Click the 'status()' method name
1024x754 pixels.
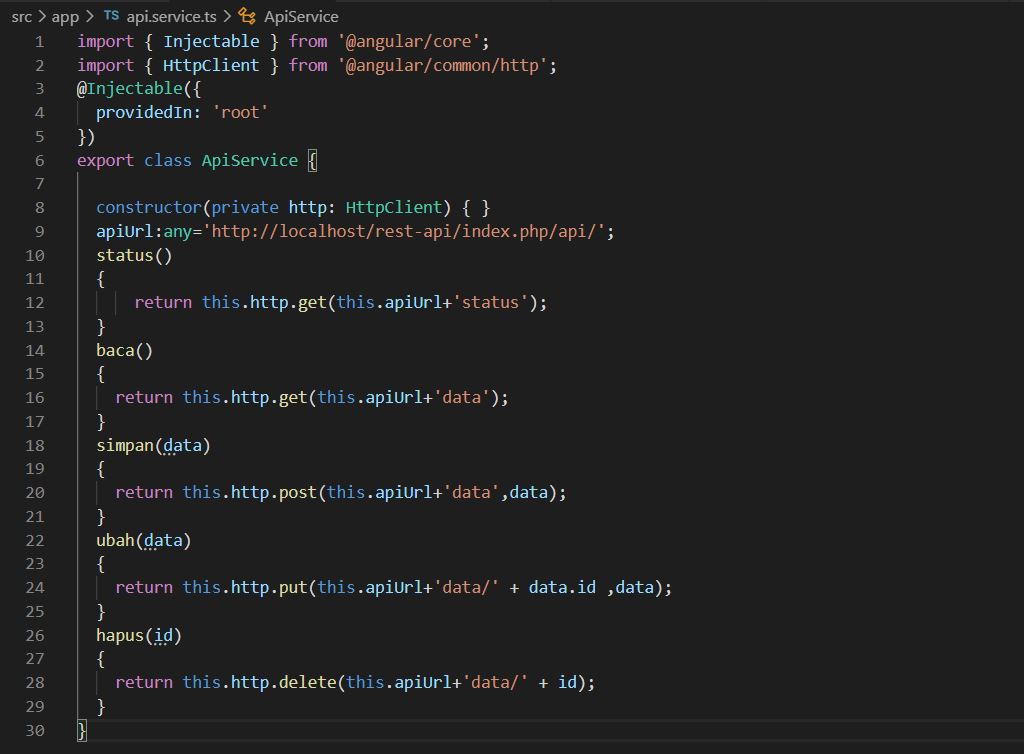[135, 255]
